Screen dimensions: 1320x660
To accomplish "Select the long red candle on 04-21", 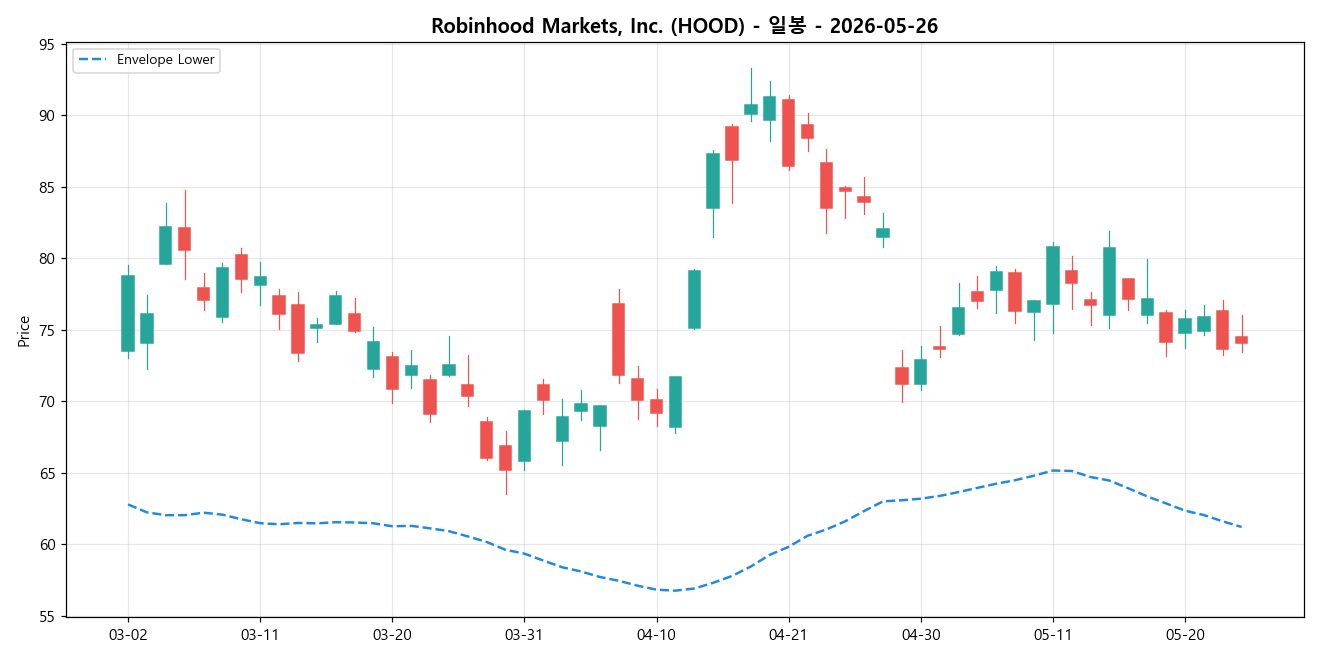I will point(788,133).
